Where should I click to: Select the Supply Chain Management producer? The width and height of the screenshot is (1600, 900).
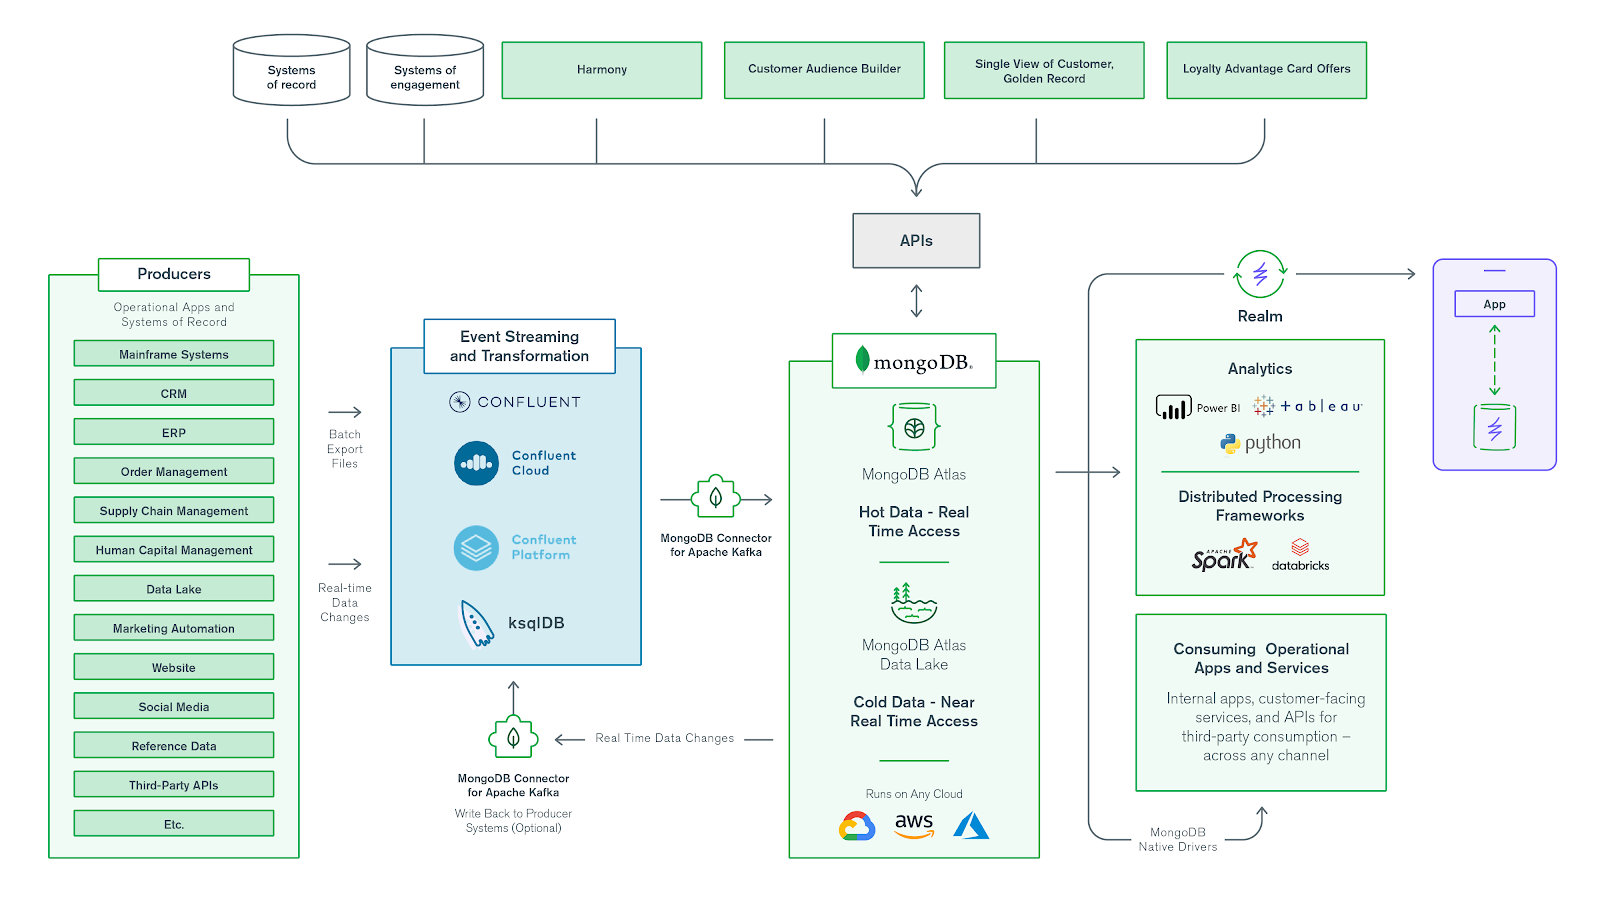click(x=174, y=510)
